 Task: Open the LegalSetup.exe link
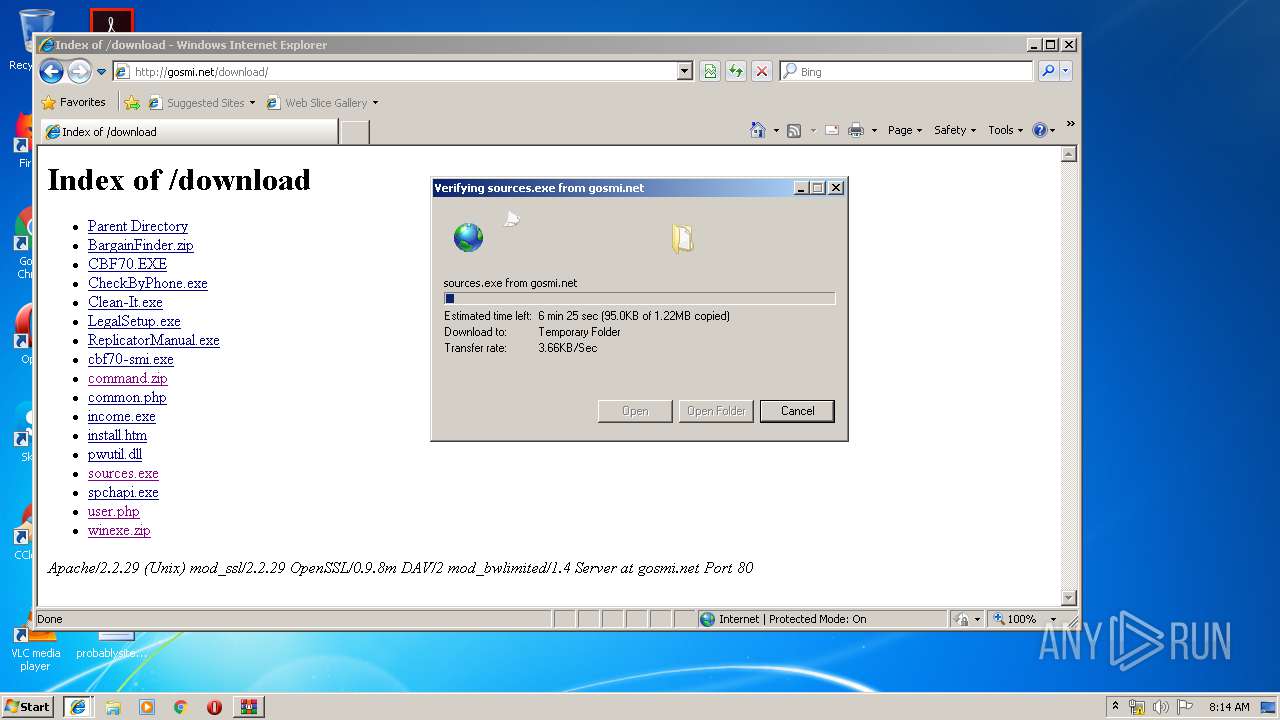(134, 321)
